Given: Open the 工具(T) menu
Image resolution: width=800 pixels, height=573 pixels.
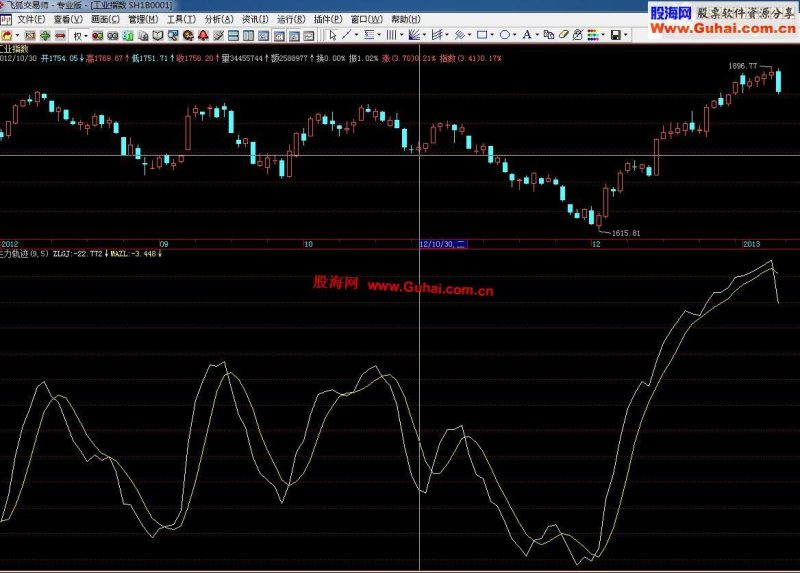Looking at the screenshot, I should click(x=182, y=19).
